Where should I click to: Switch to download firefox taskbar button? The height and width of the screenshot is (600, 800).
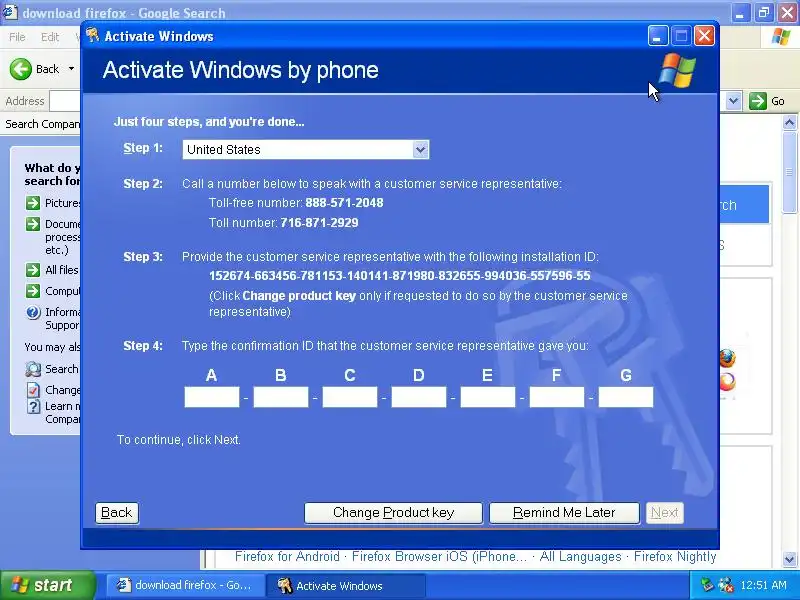pos(185,585)
